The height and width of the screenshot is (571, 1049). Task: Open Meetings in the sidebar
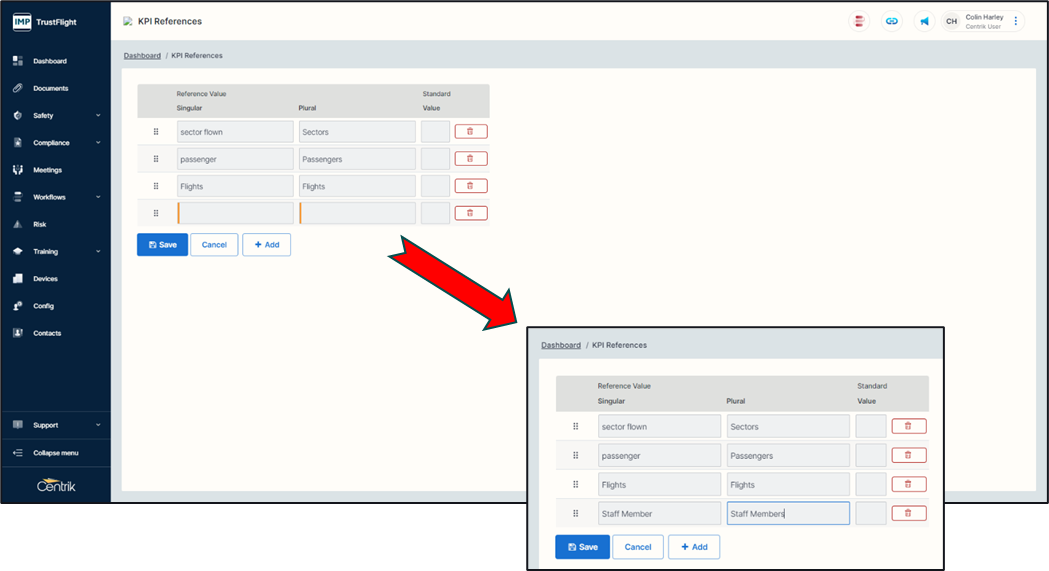click(47, 170)
